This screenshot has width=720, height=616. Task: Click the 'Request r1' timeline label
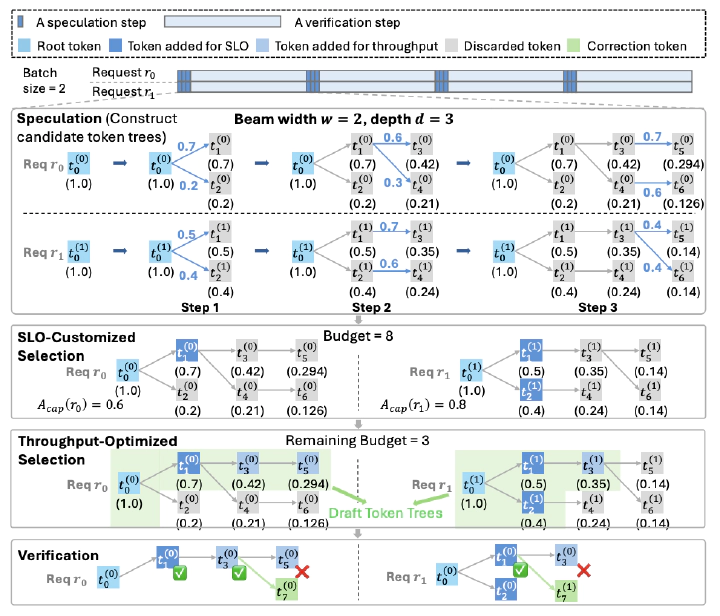coord(123,92)
